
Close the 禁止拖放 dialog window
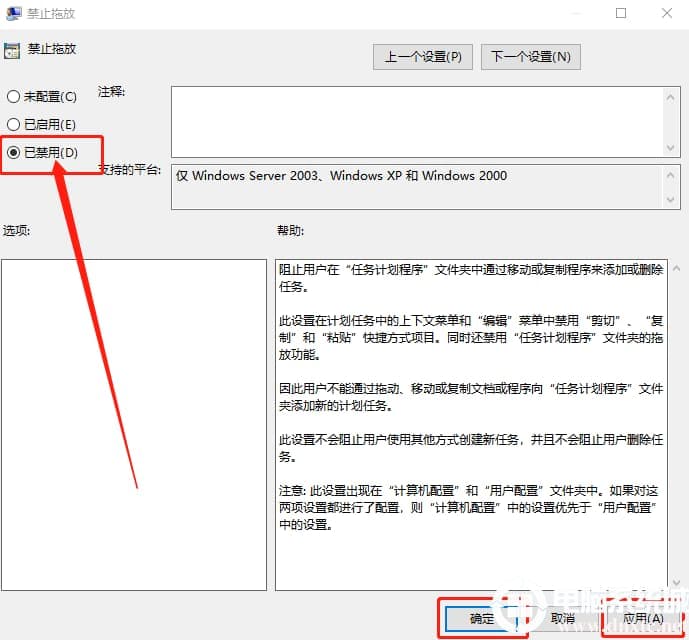click(667, 13)
